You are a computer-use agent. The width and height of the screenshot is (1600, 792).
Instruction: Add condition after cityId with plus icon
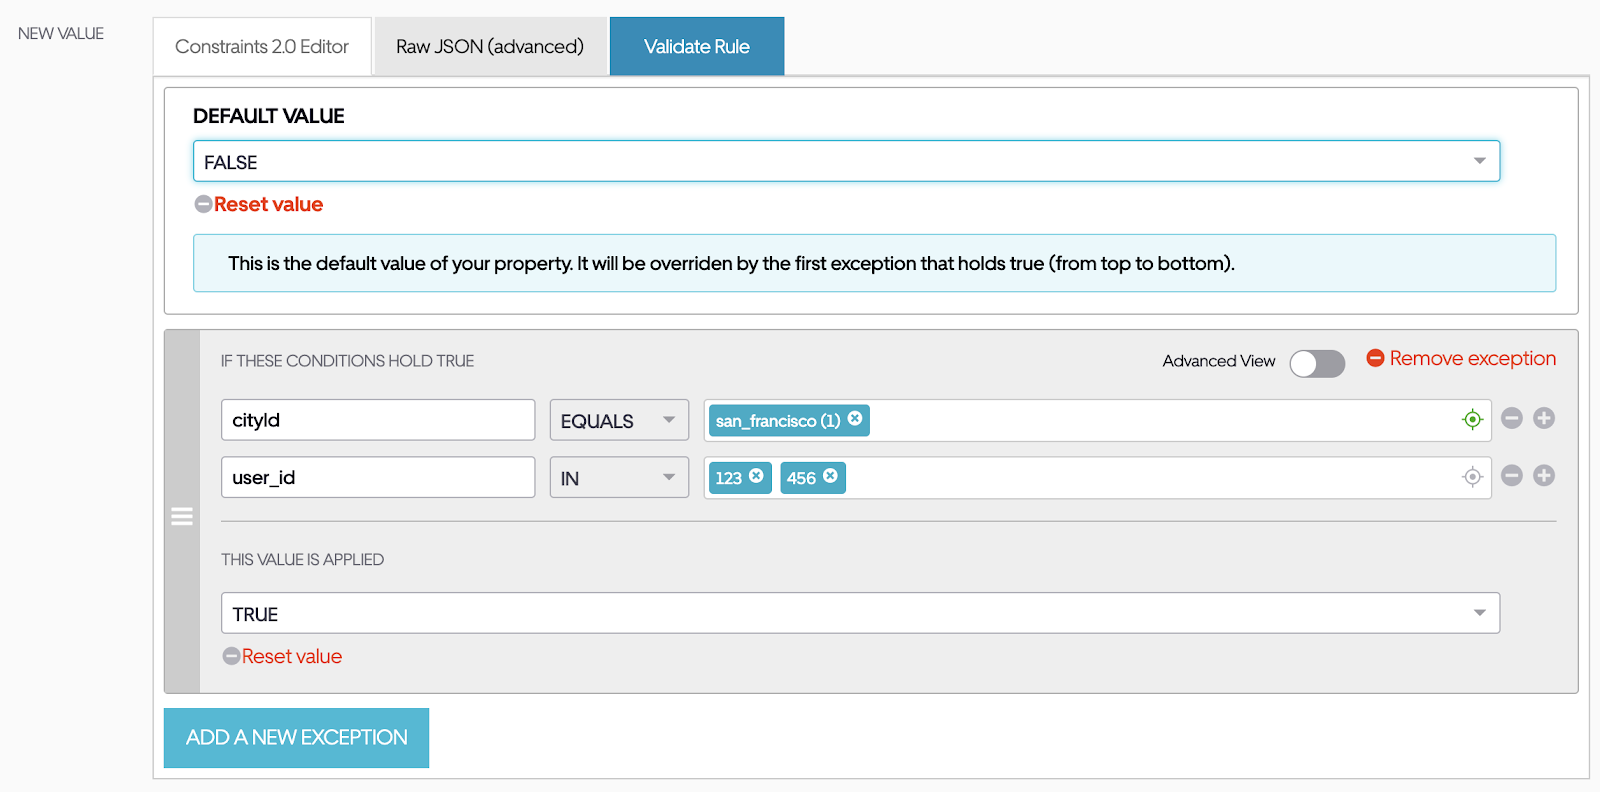[1544, 418]
